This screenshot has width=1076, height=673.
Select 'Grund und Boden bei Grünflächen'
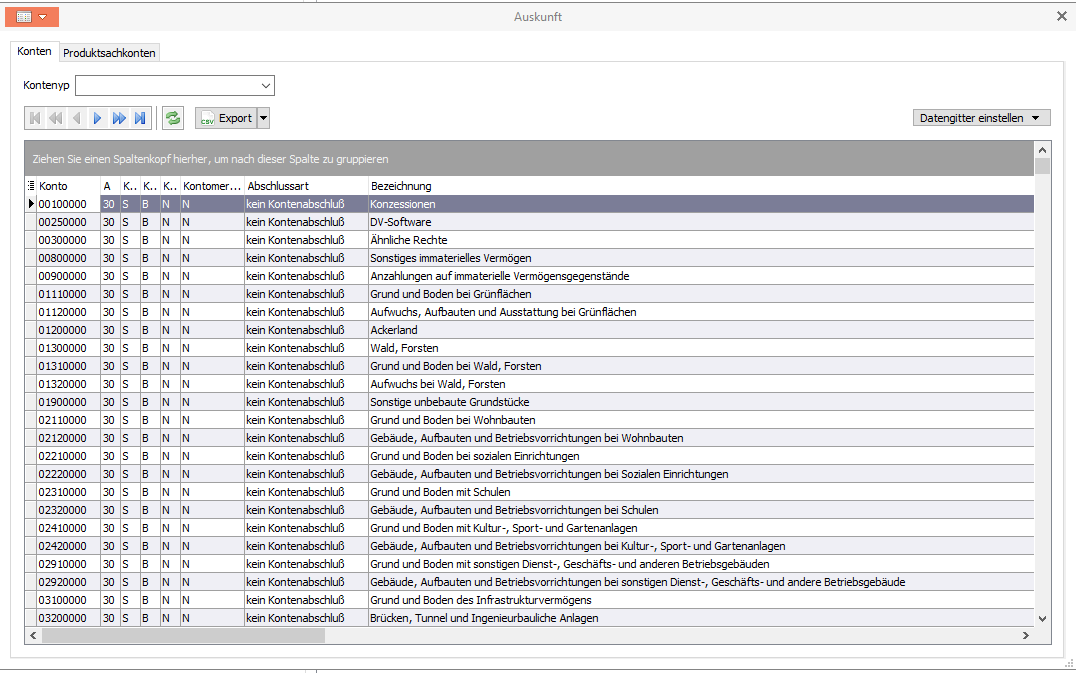[x=529, y=294]
